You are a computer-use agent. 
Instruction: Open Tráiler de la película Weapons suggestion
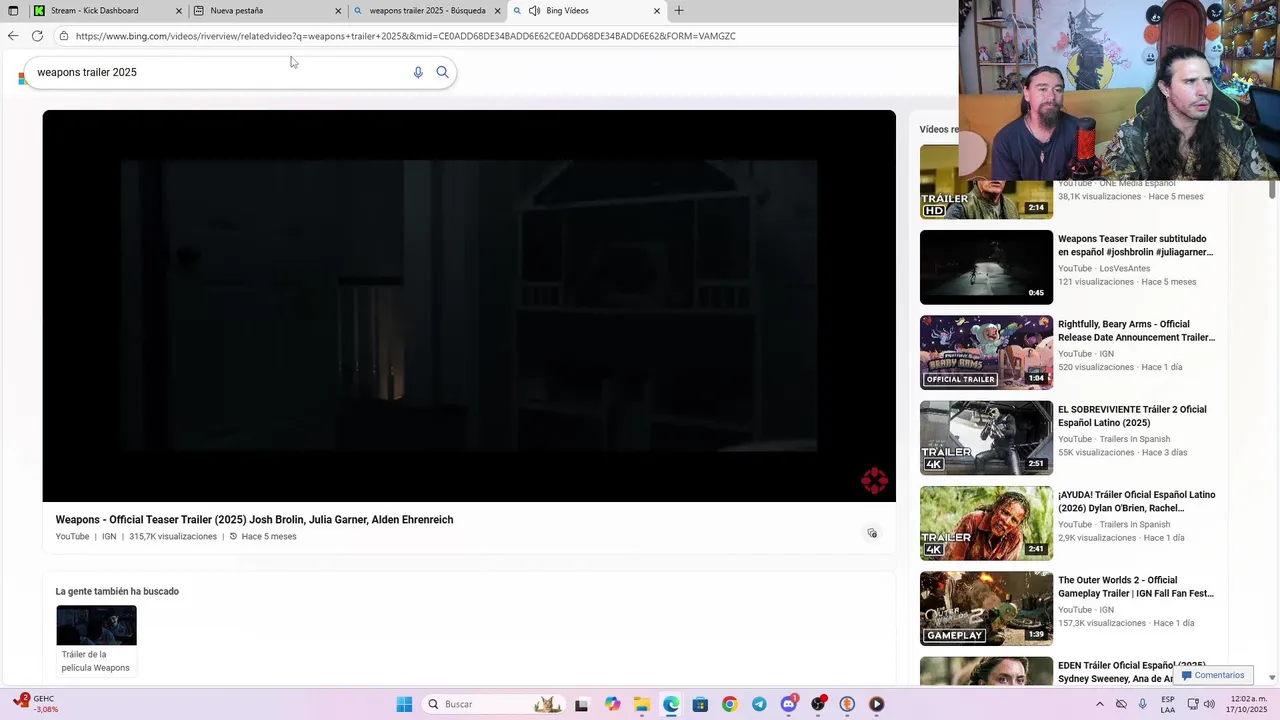coord(96,641)
